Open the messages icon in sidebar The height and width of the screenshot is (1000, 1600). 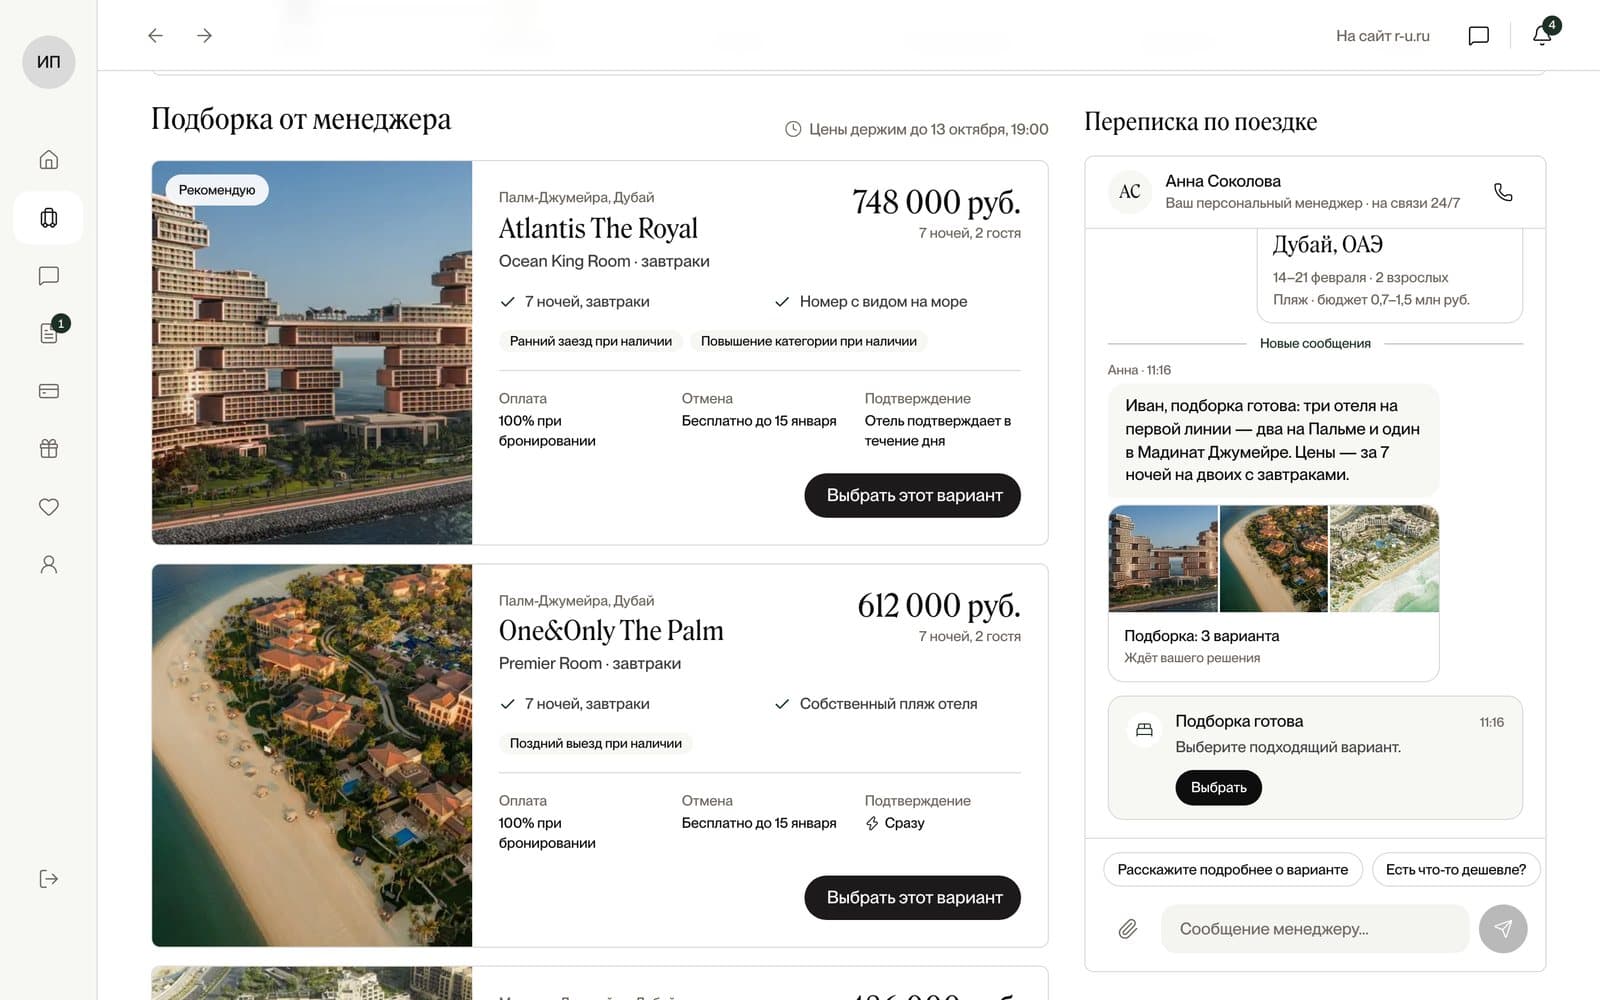pos(48,276)
